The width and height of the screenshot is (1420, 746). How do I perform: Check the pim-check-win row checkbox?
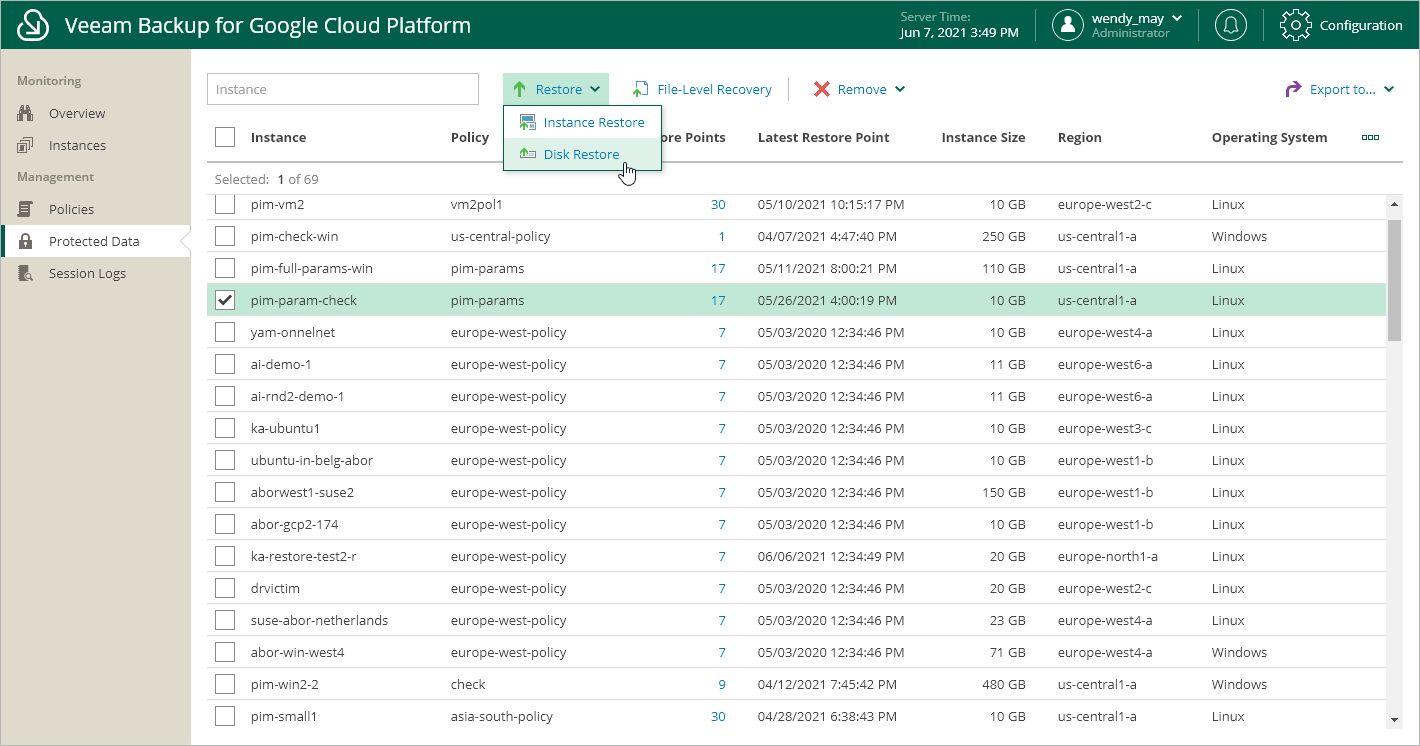(x=225, y=236)
